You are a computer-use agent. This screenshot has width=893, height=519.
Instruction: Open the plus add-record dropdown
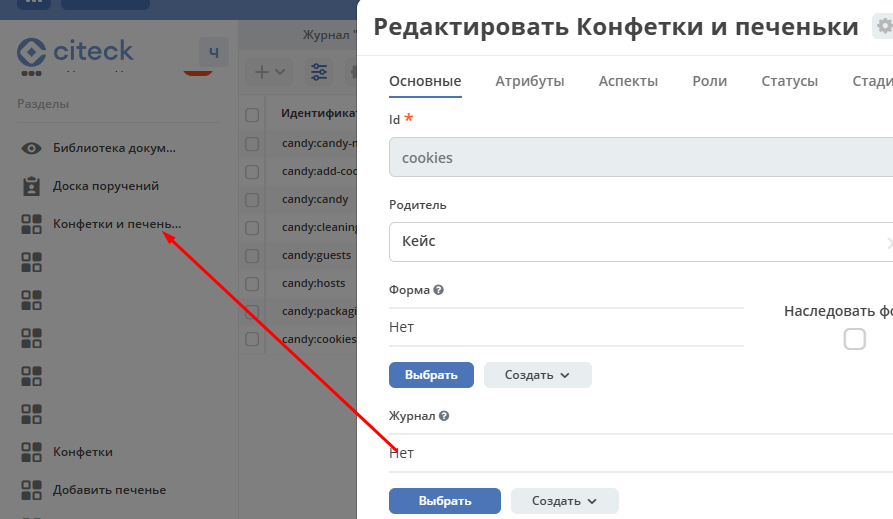pyautogui.click(x=269, y=72)
